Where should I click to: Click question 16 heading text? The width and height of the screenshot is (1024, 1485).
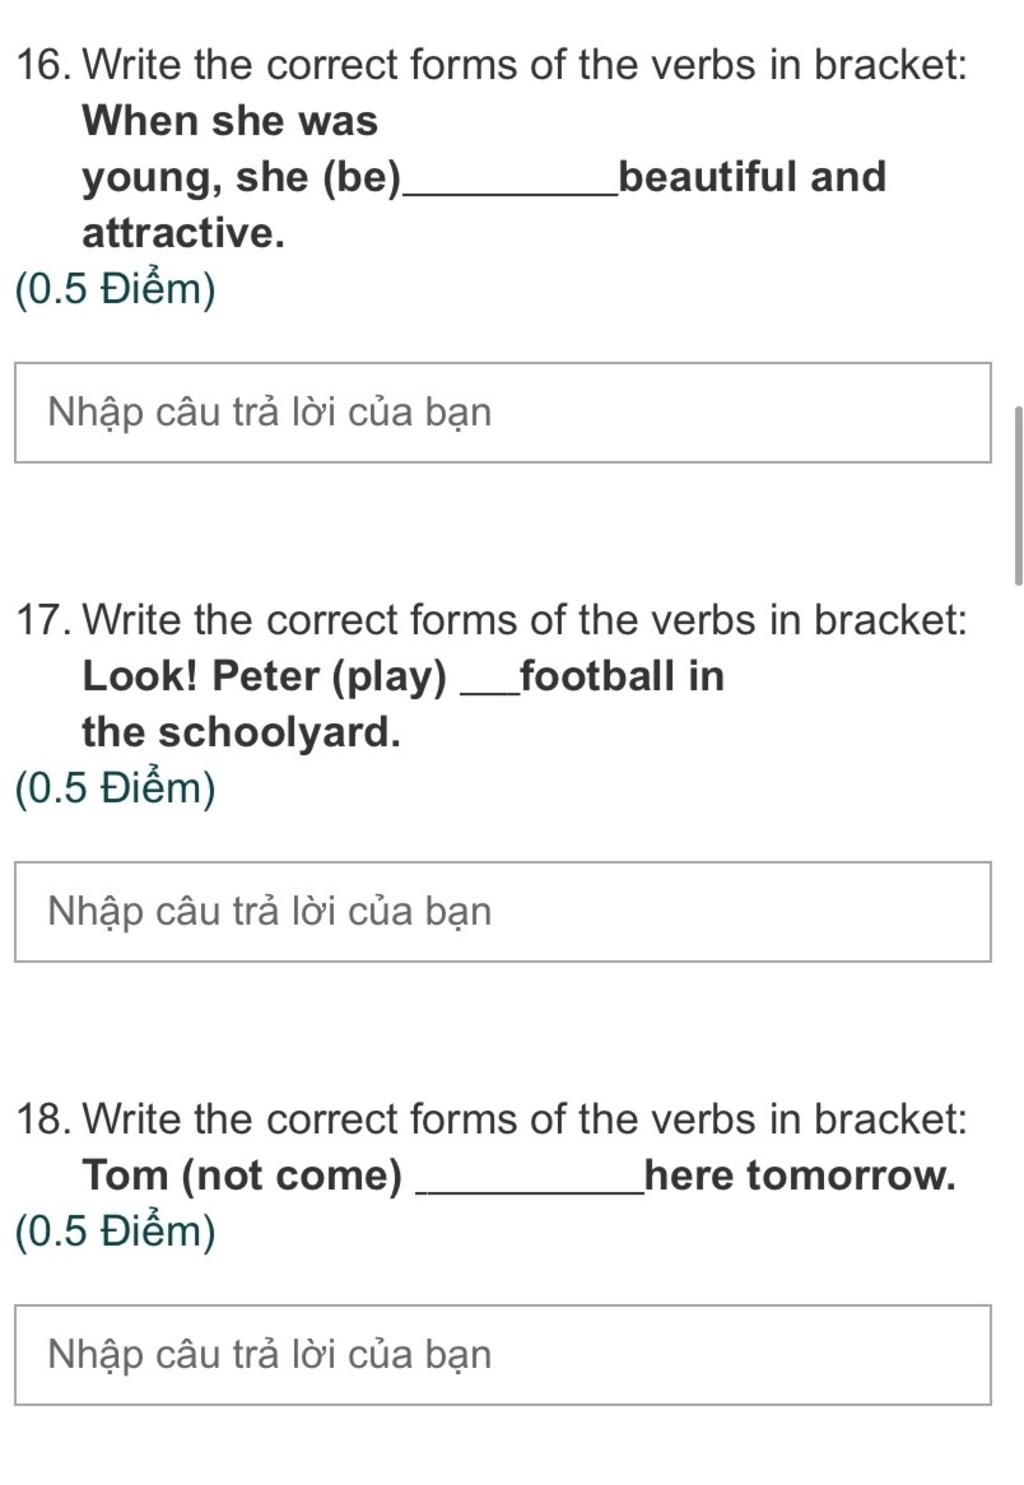(x=492, y=65)
